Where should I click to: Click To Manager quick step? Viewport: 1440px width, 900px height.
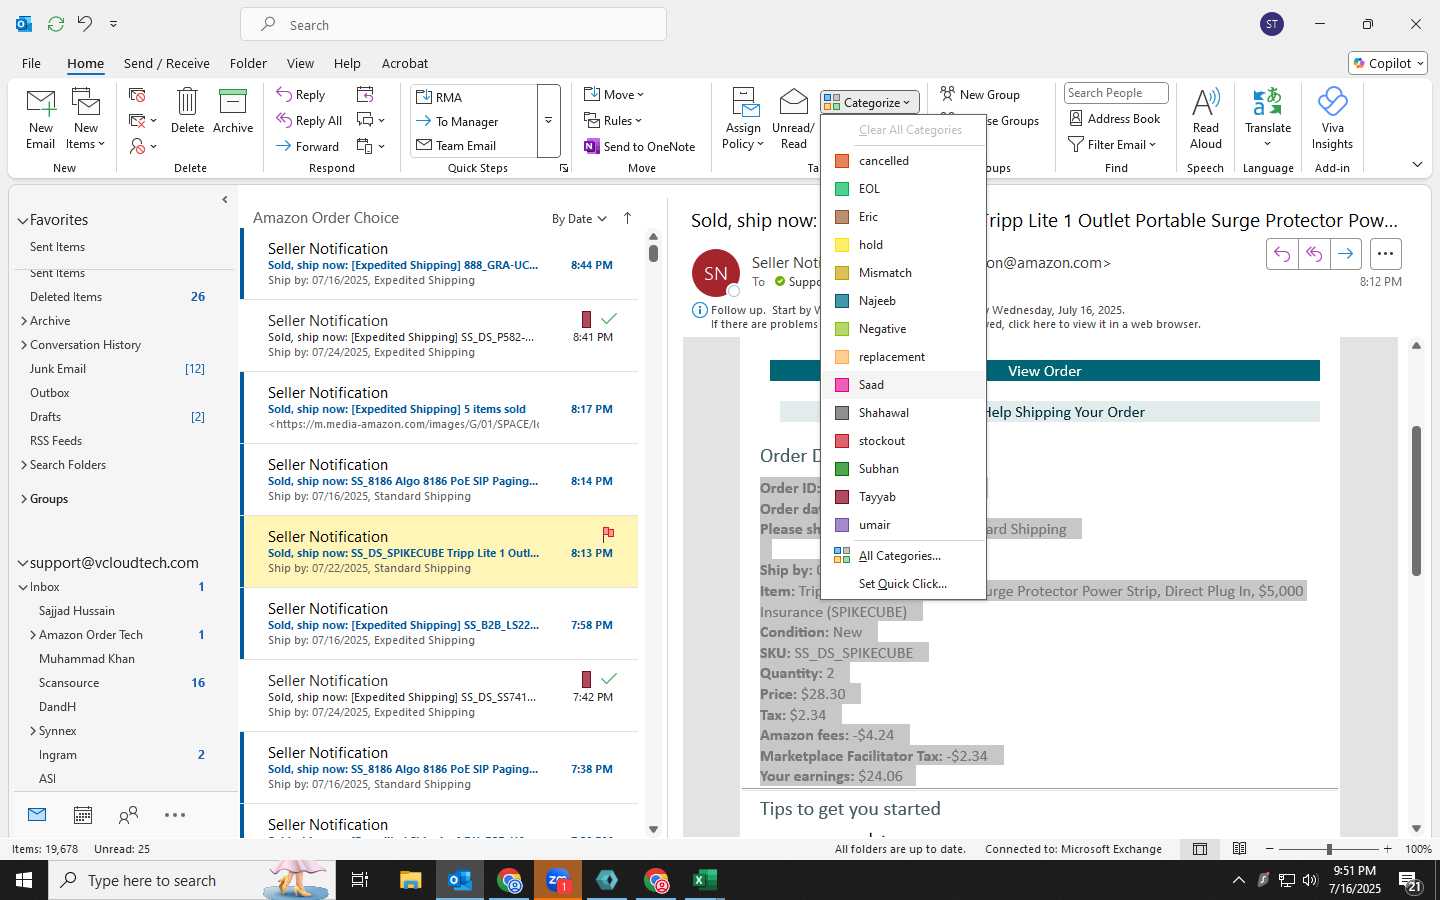coord(475,121)
